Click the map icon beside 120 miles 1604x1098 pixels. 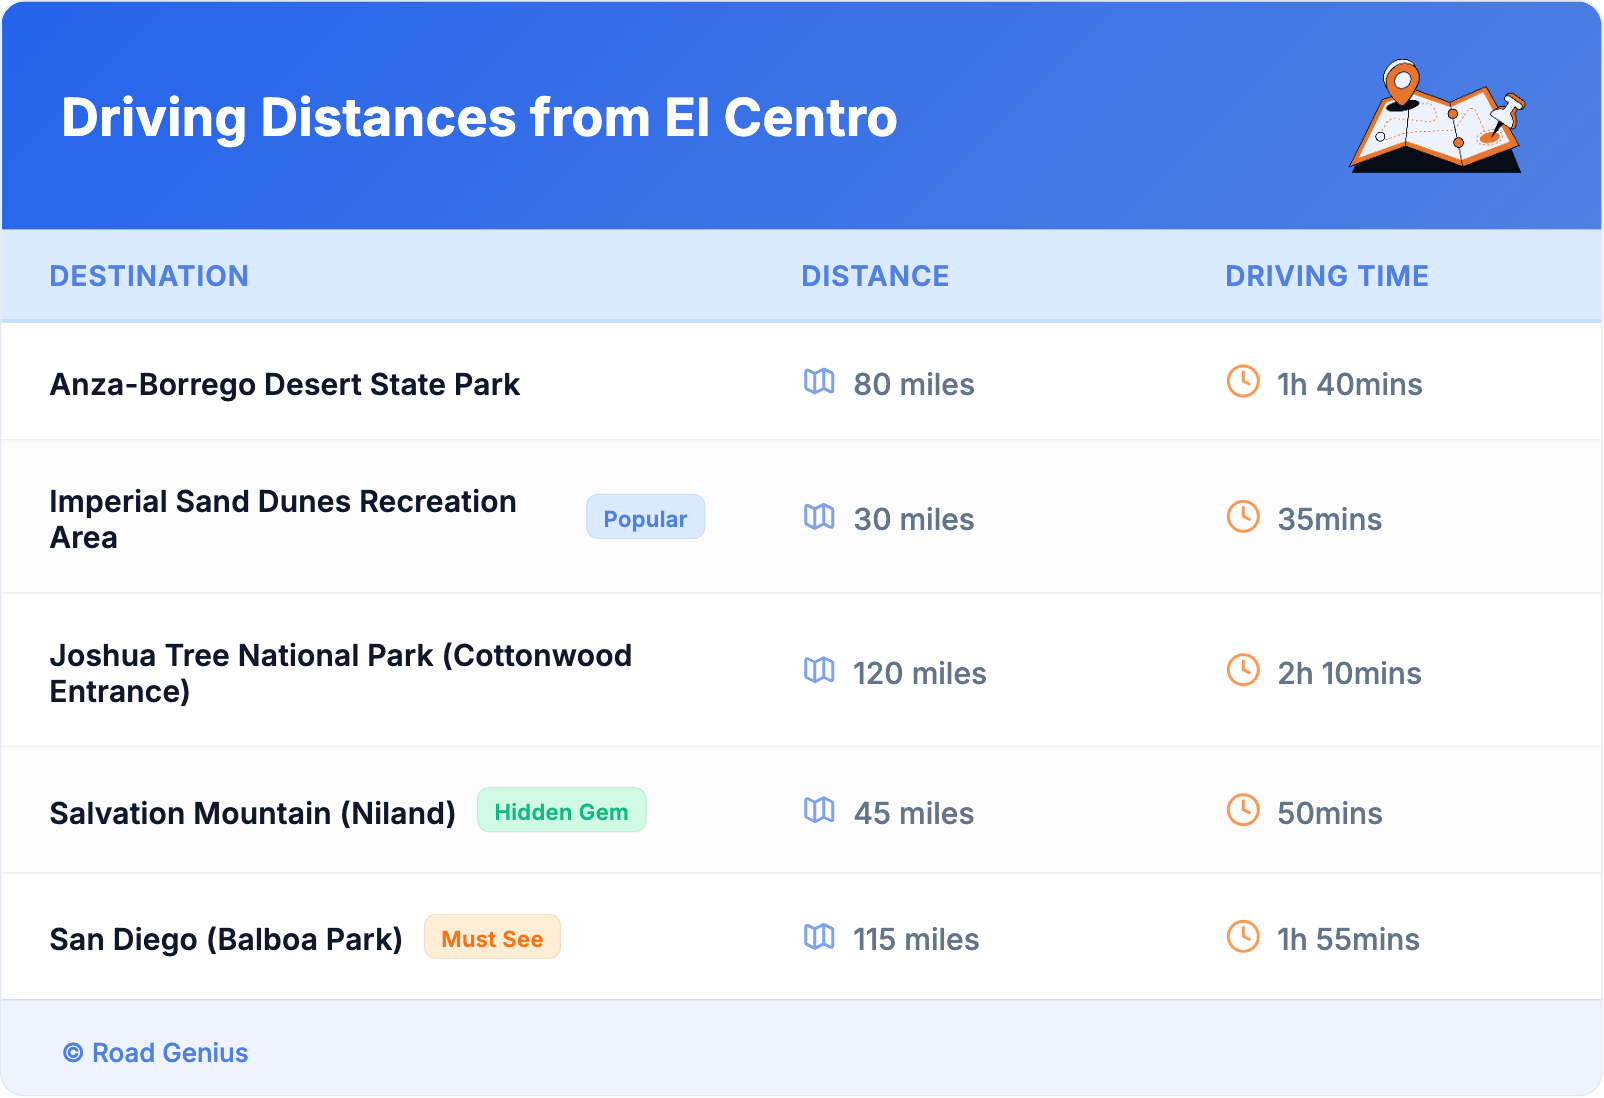coord(819,671)
